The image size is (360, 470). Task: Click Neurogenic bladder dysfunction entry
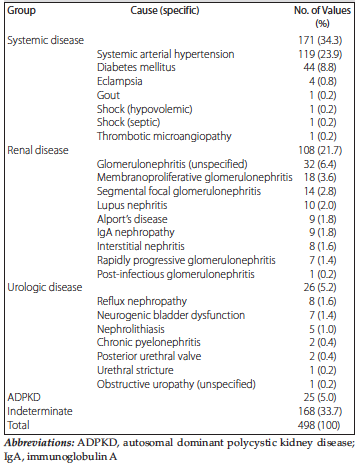[x=171, y=315]
